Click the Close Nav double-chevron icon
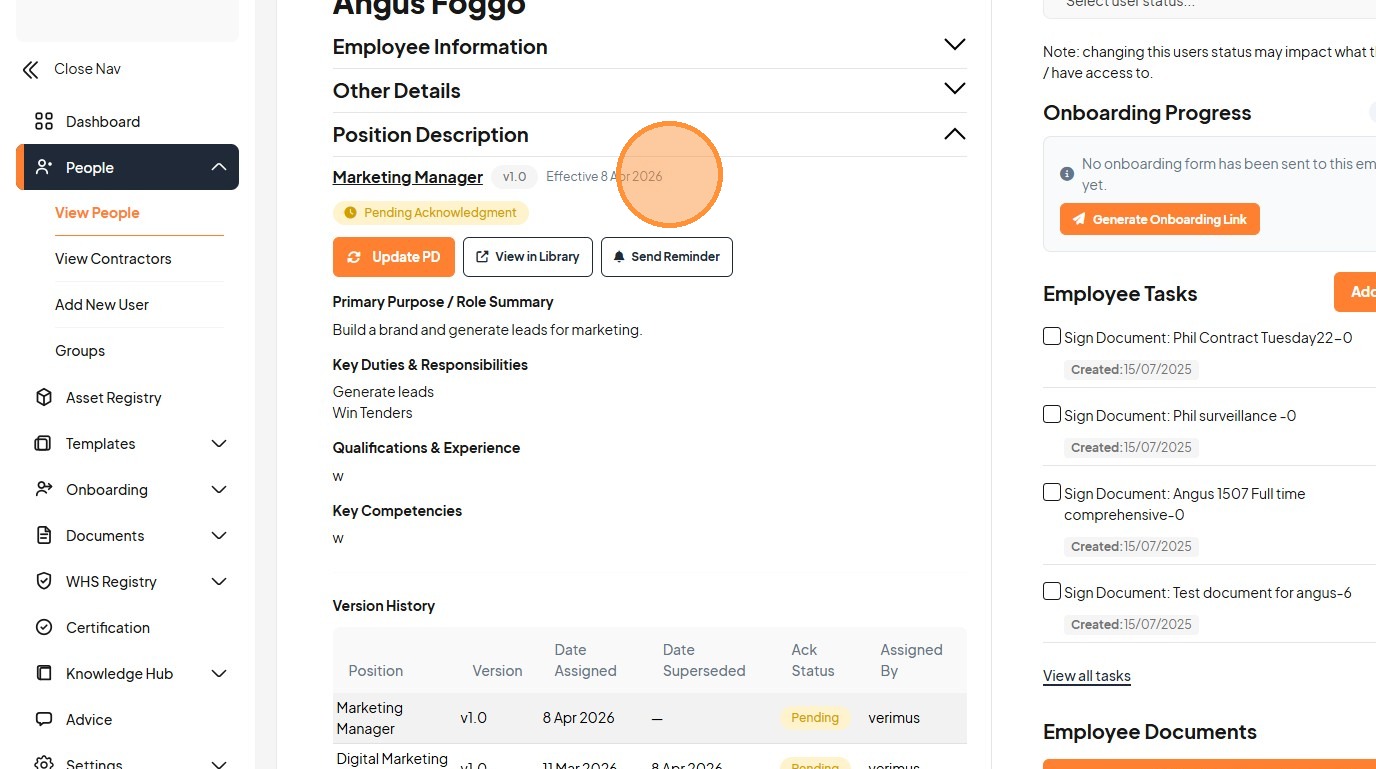 (31, 69)
